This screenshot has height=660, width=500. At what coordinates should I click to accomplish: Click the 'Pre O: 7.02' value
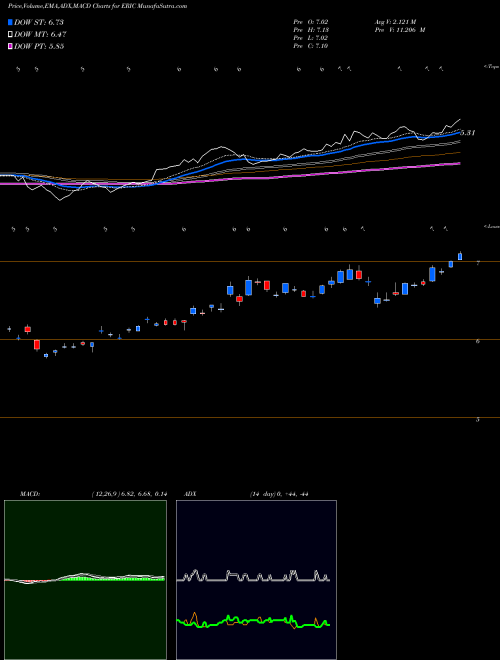311,22
